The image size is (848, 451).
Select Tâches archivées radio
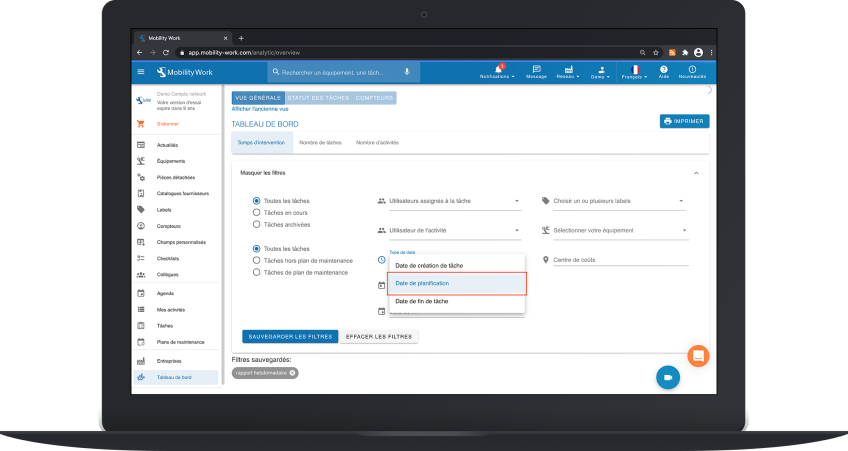click(257, 224)
